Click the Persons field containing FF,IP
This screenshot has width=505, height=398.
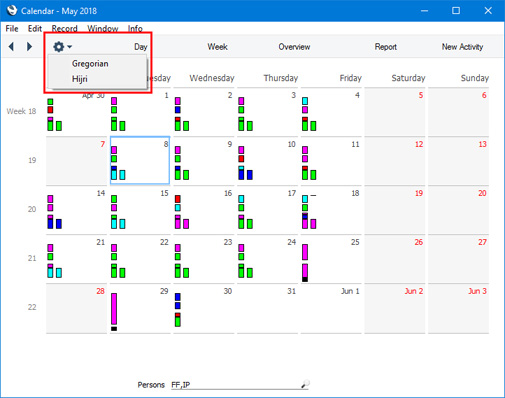tap(235, 385)
